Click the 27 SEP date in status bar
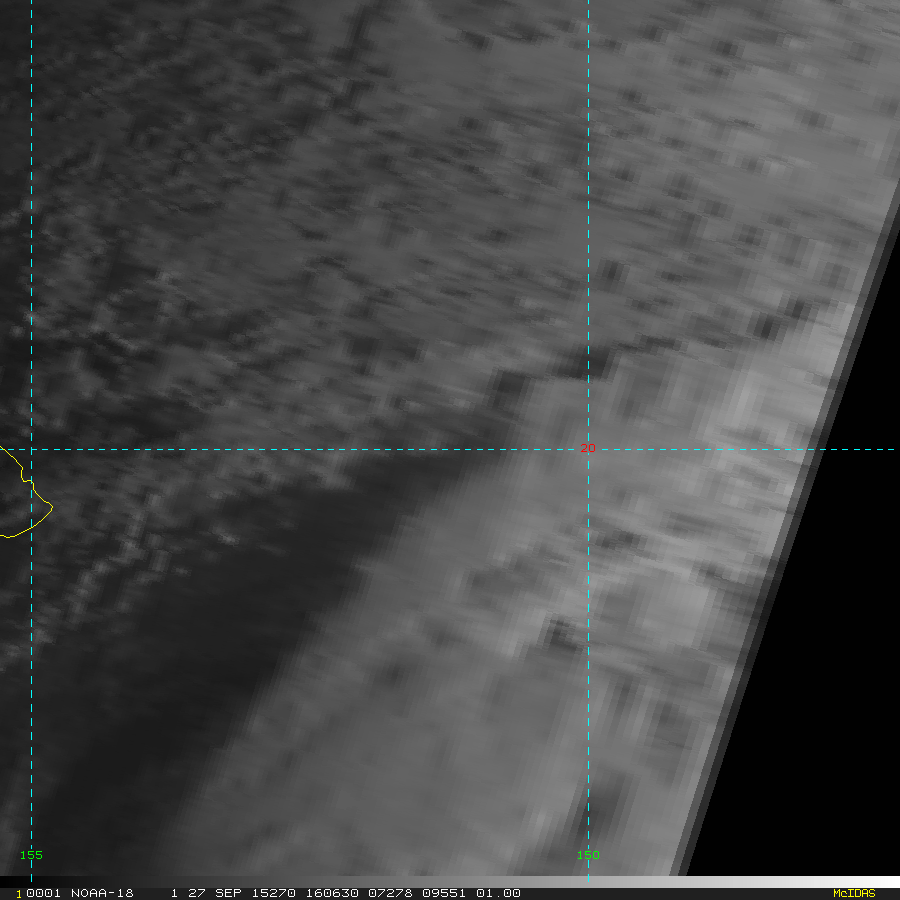The height and width of the screenshot is (900, 900). [x=209, y=893]
